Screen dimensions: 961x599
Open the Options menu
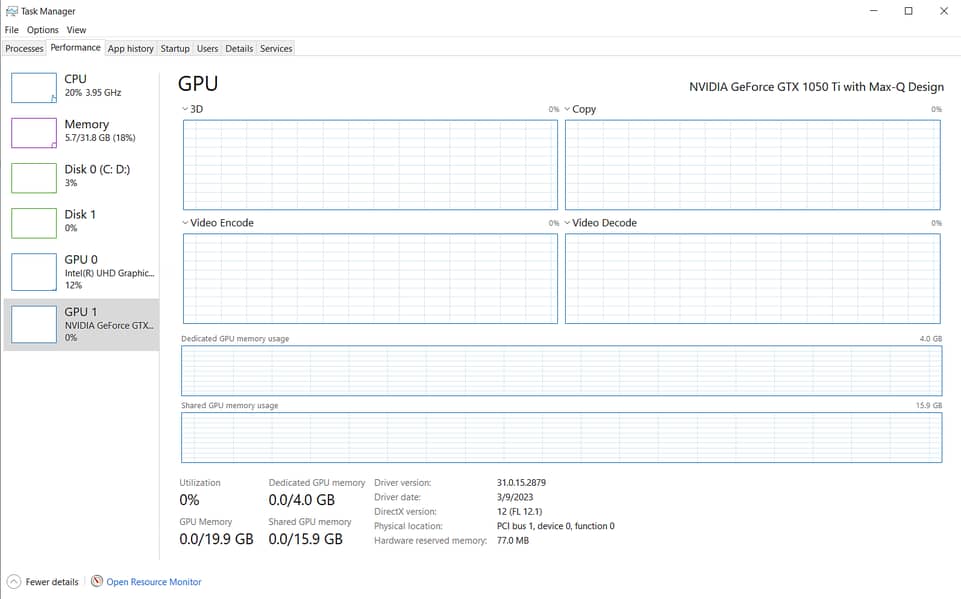point(43,30)
